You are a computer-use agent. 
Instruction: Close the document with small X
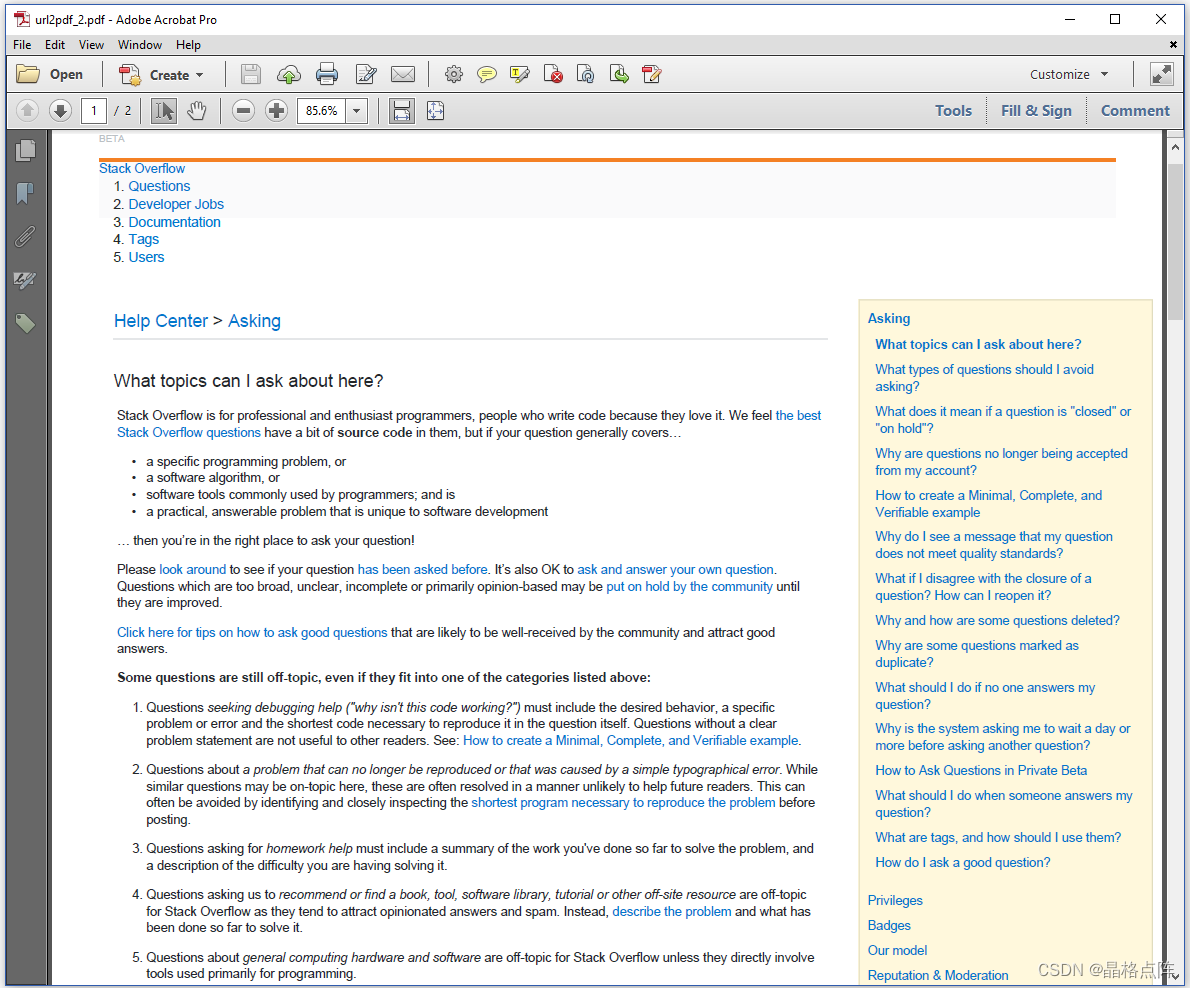click(1173, 45)
